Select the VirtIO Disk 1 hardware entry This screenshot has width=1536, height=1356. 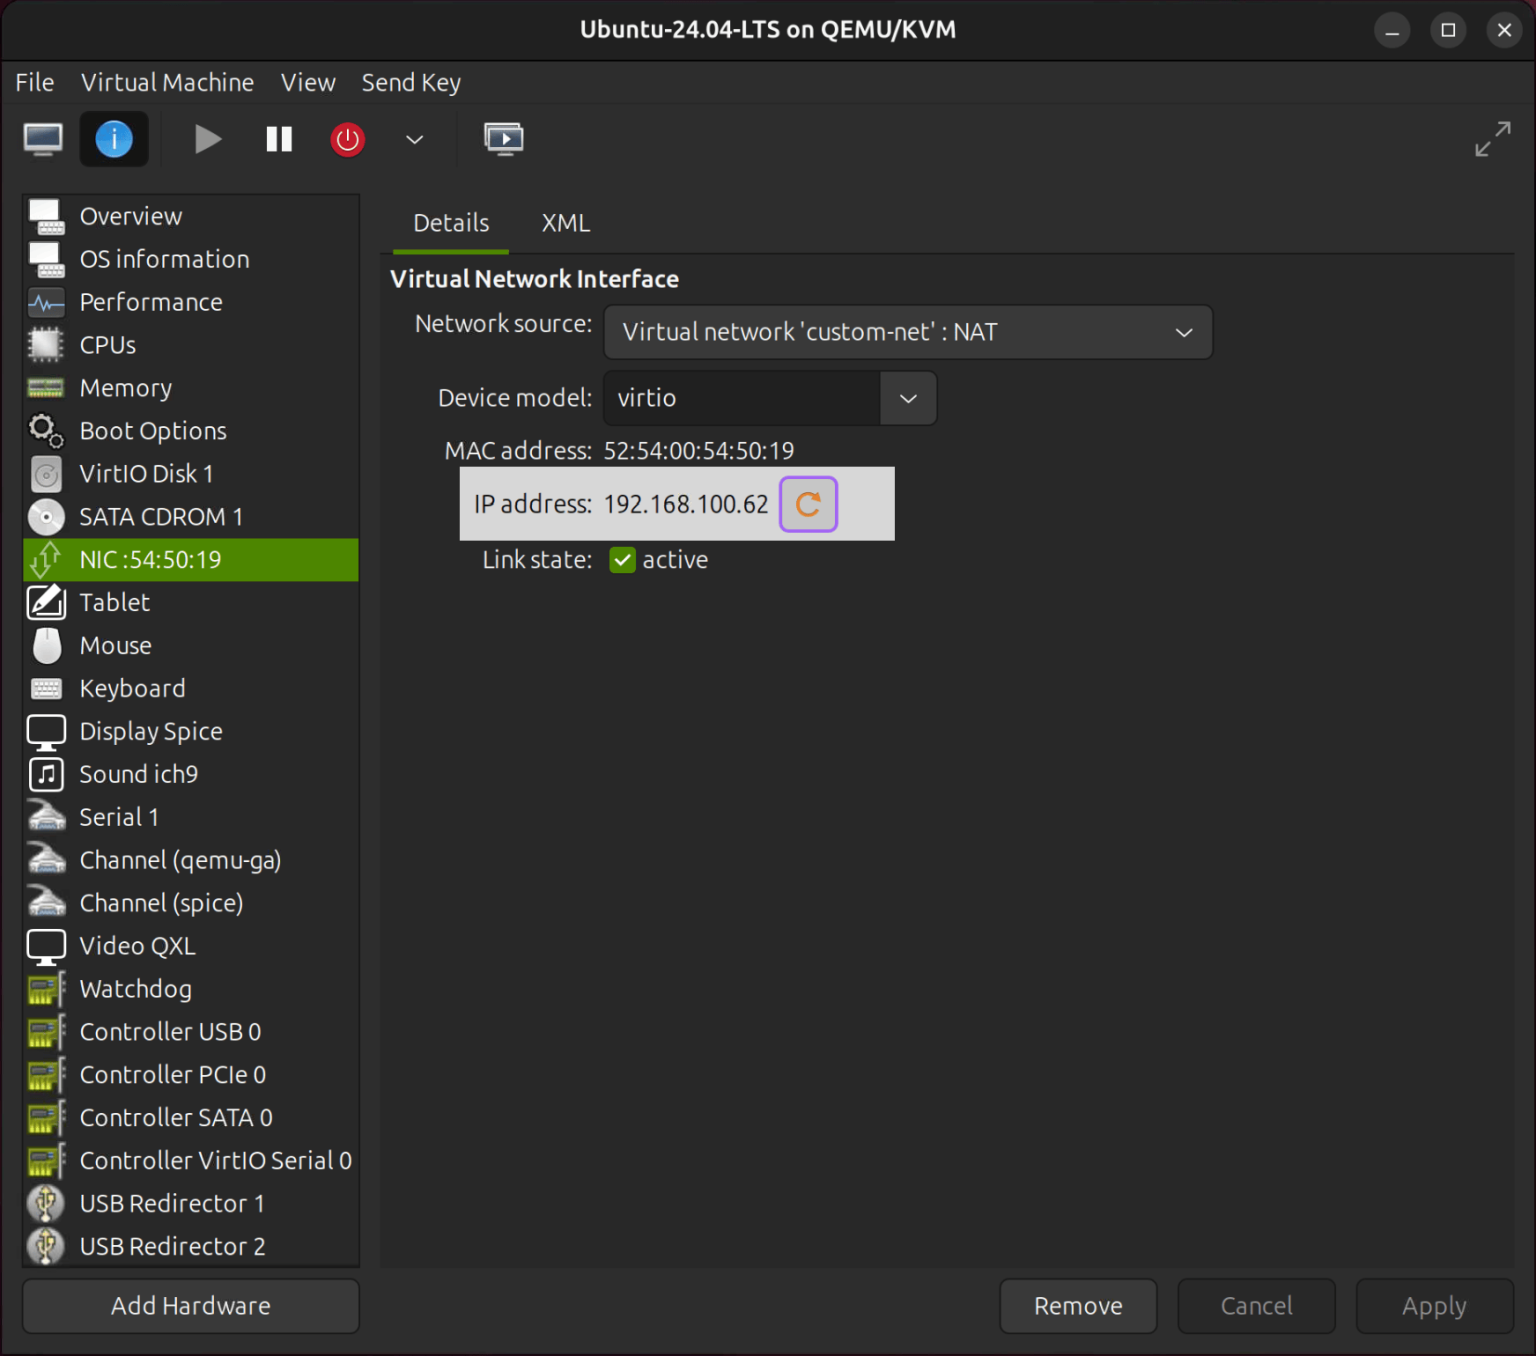pos(146,473)
